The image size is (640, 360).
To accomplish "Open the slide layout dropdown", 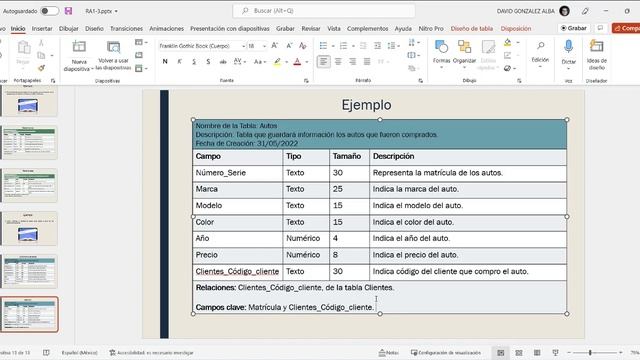I will tap(141, 42).
